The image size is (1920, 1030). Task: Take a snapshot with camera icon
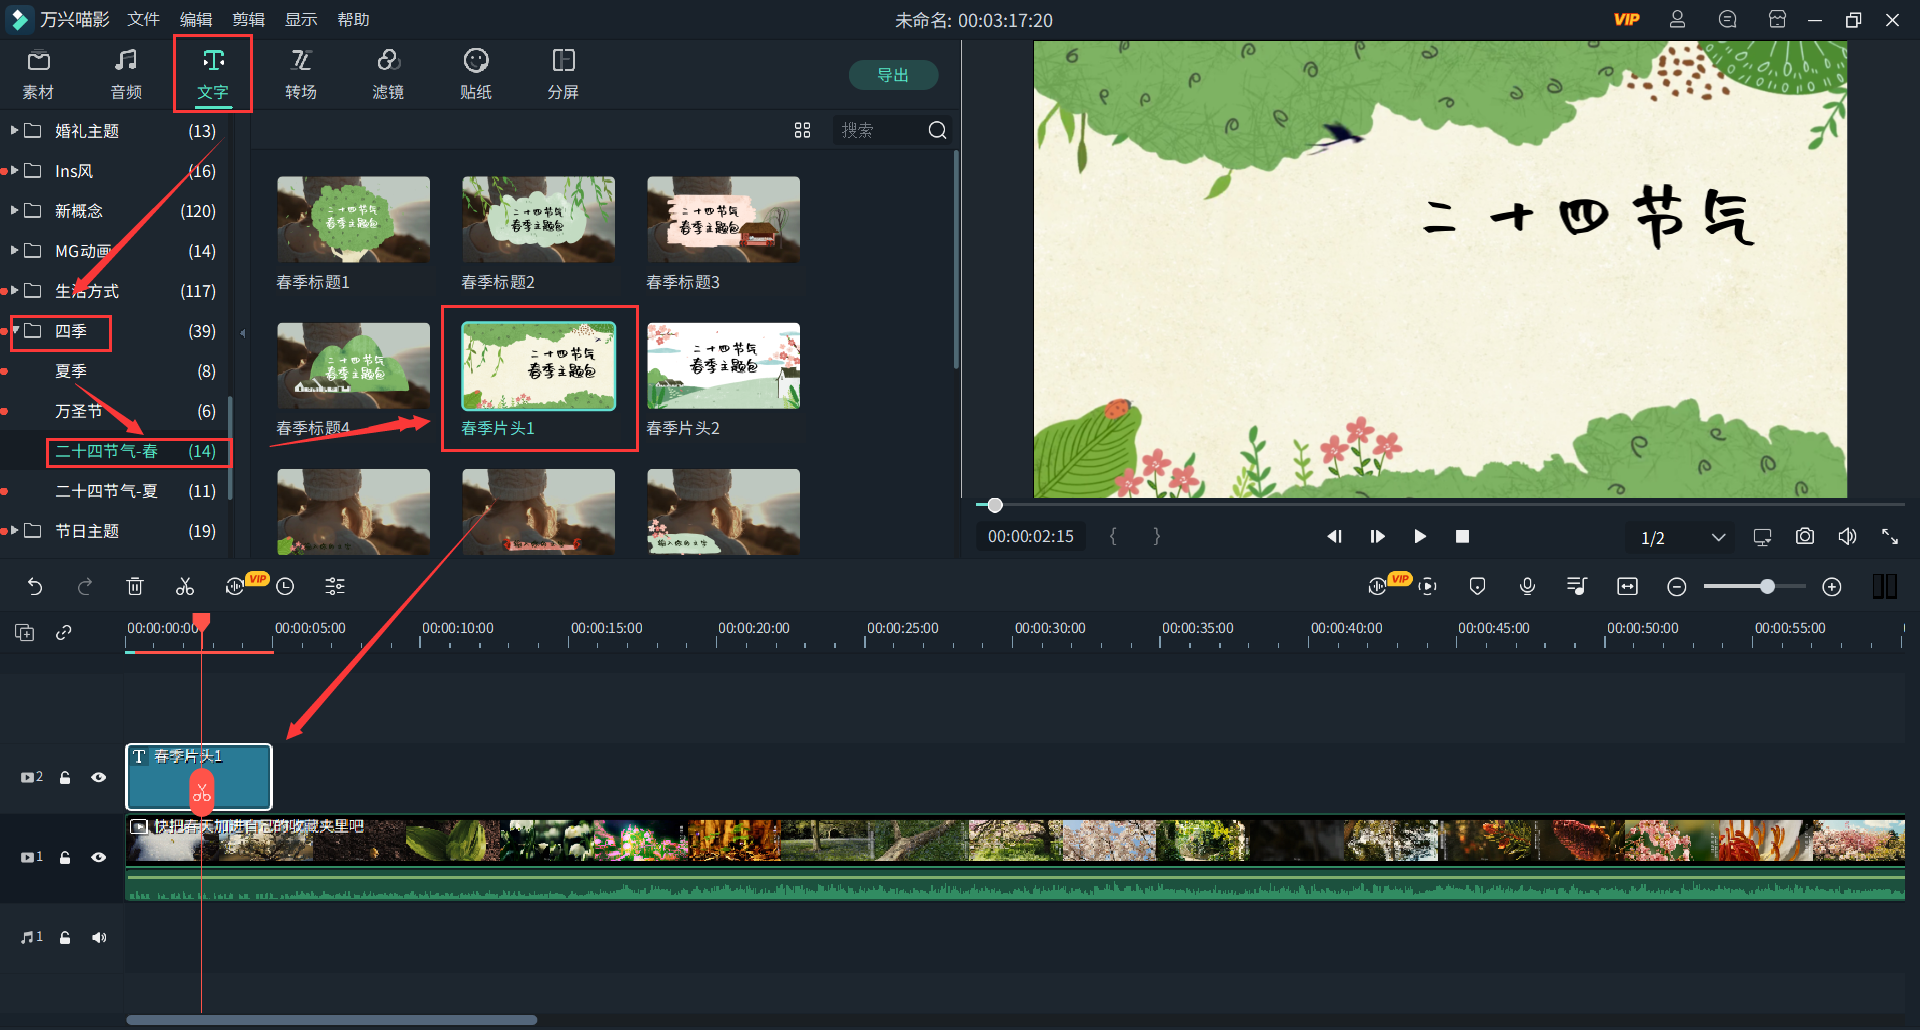(1804, 537)
